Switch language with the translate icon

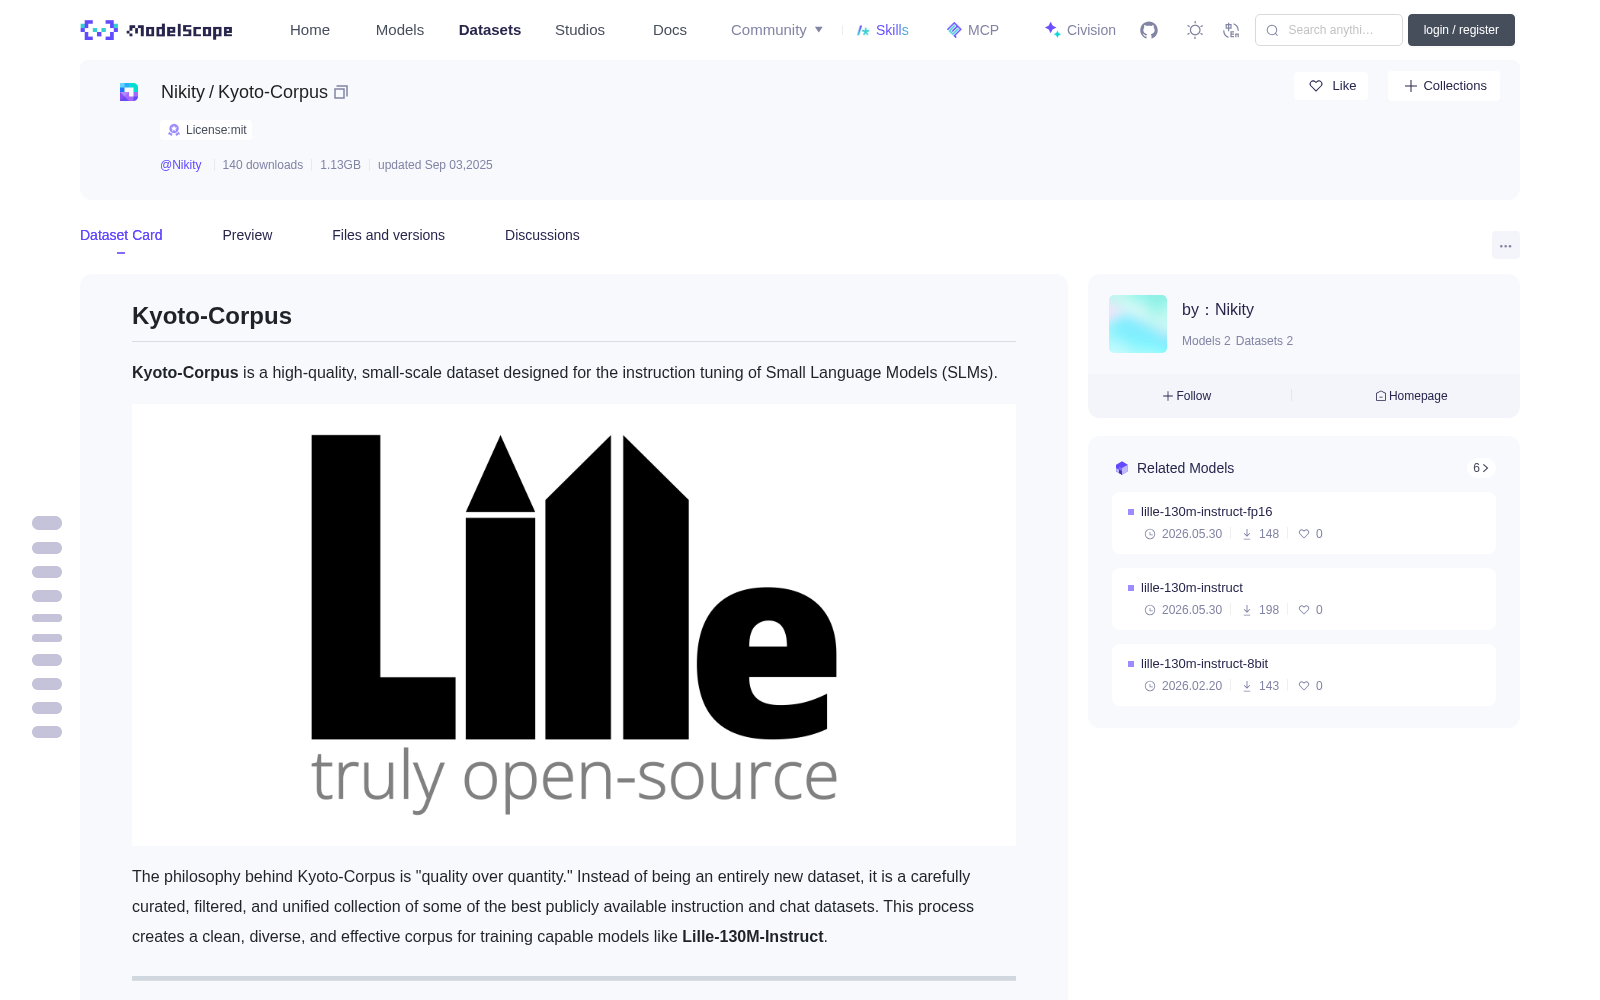[1231, 30]
